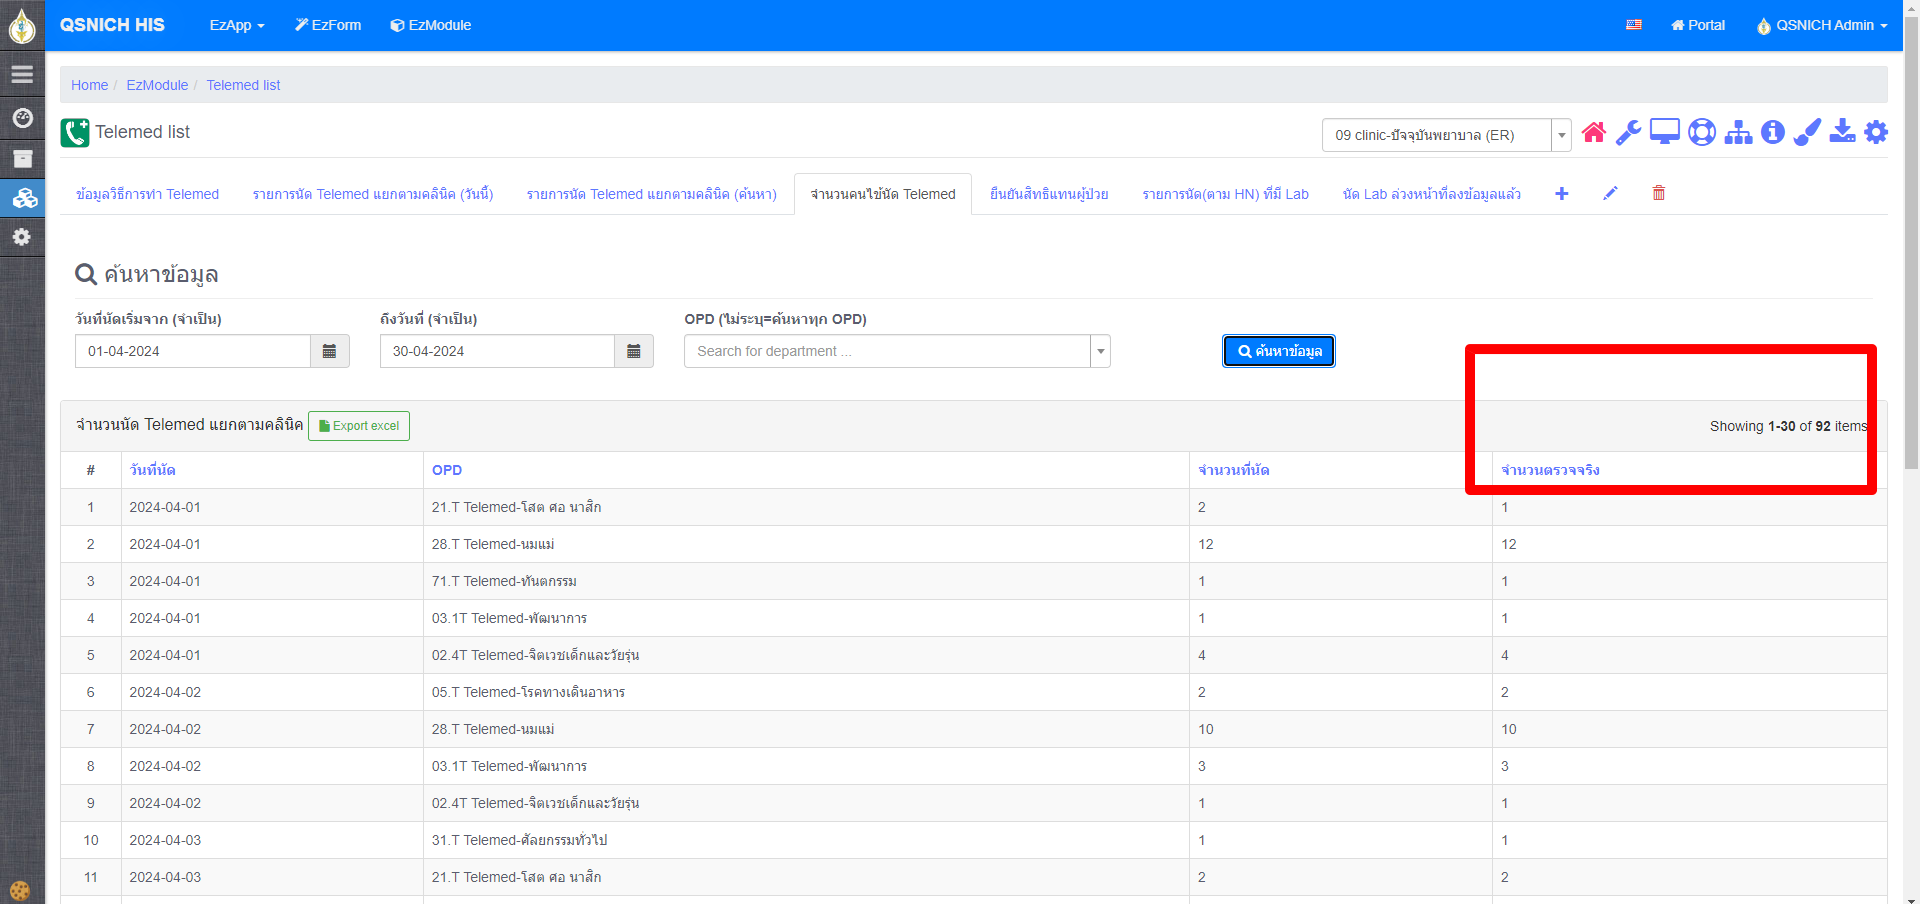Click the red trash delete icon
Screen dimensions: 1920x904
tap(1659, 193)
